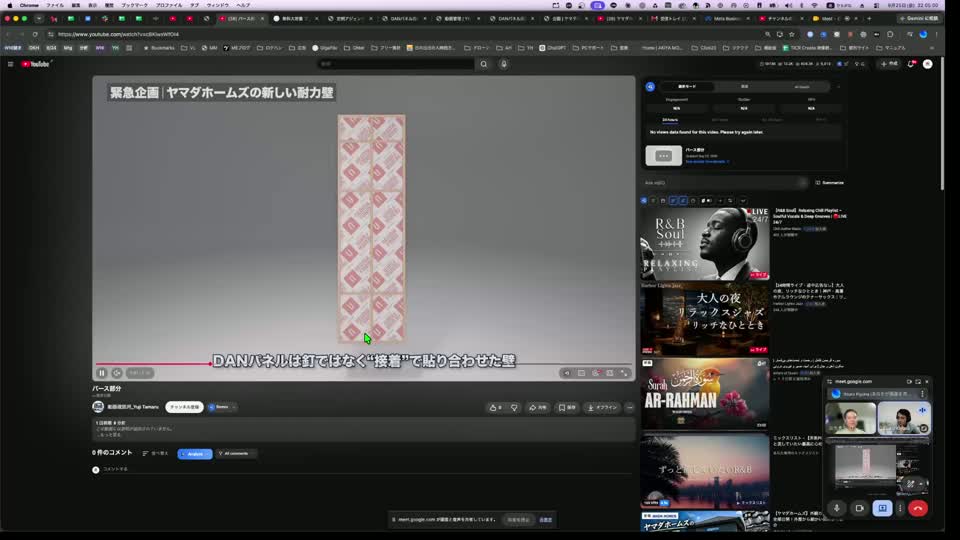
Task: Dislike the video with thumbs down
Action: [514, 408]
